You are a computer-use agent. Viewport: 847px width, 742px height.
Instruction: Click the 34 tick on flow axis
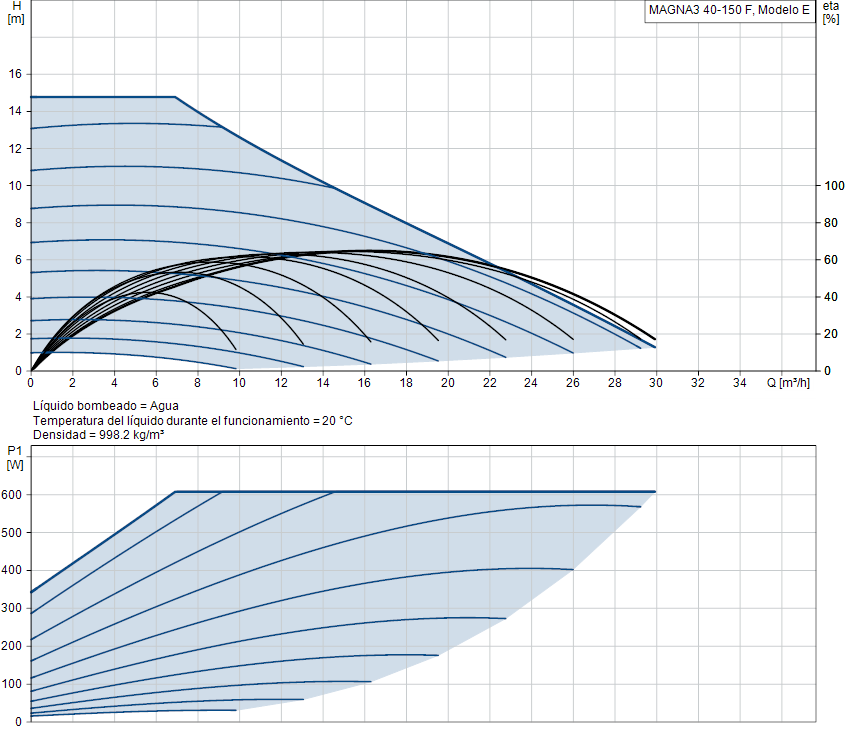coord(740,382)
